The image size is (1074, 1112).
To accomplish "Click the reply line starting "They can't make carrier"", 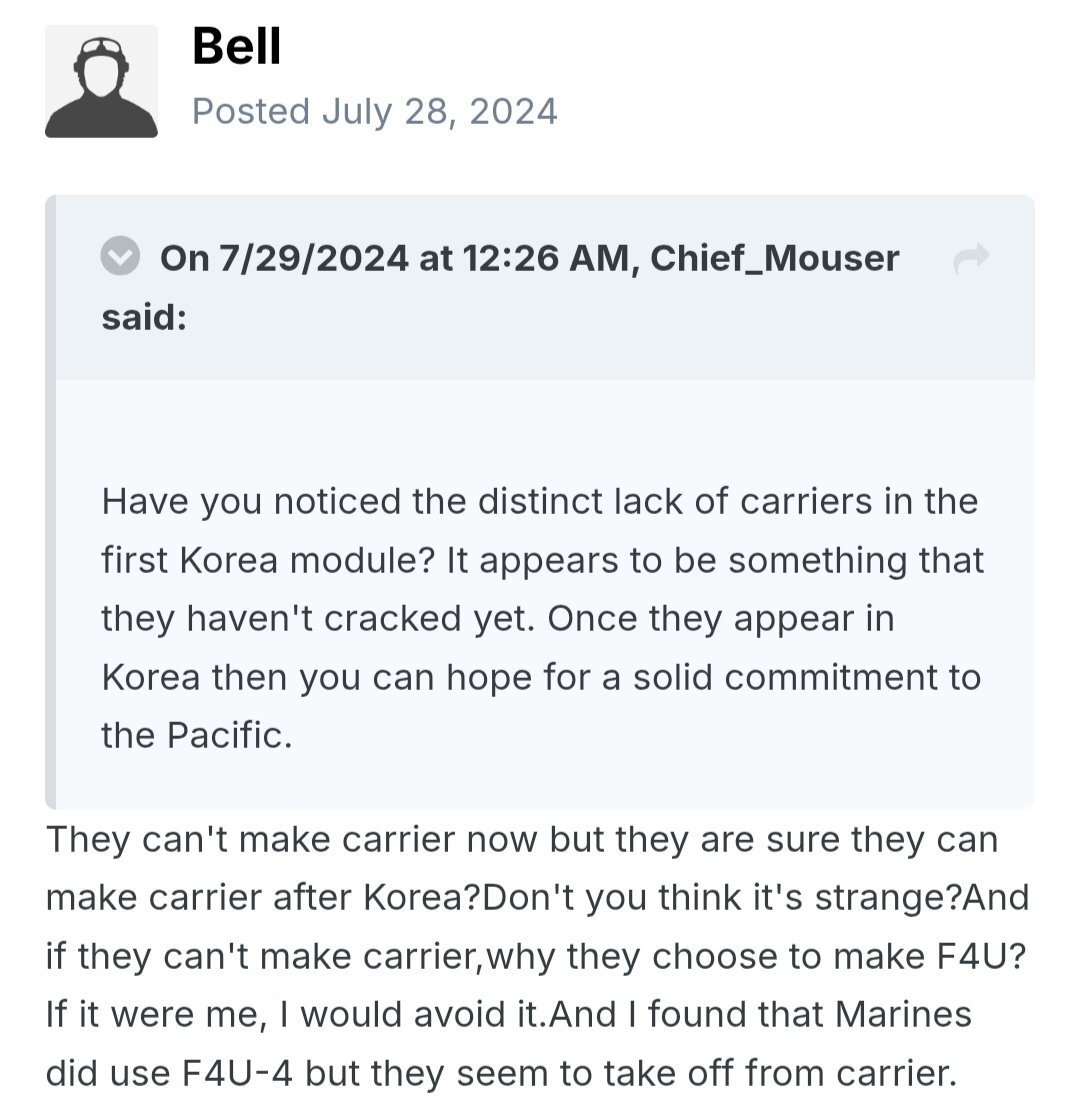I will click(x=521, y=839).
